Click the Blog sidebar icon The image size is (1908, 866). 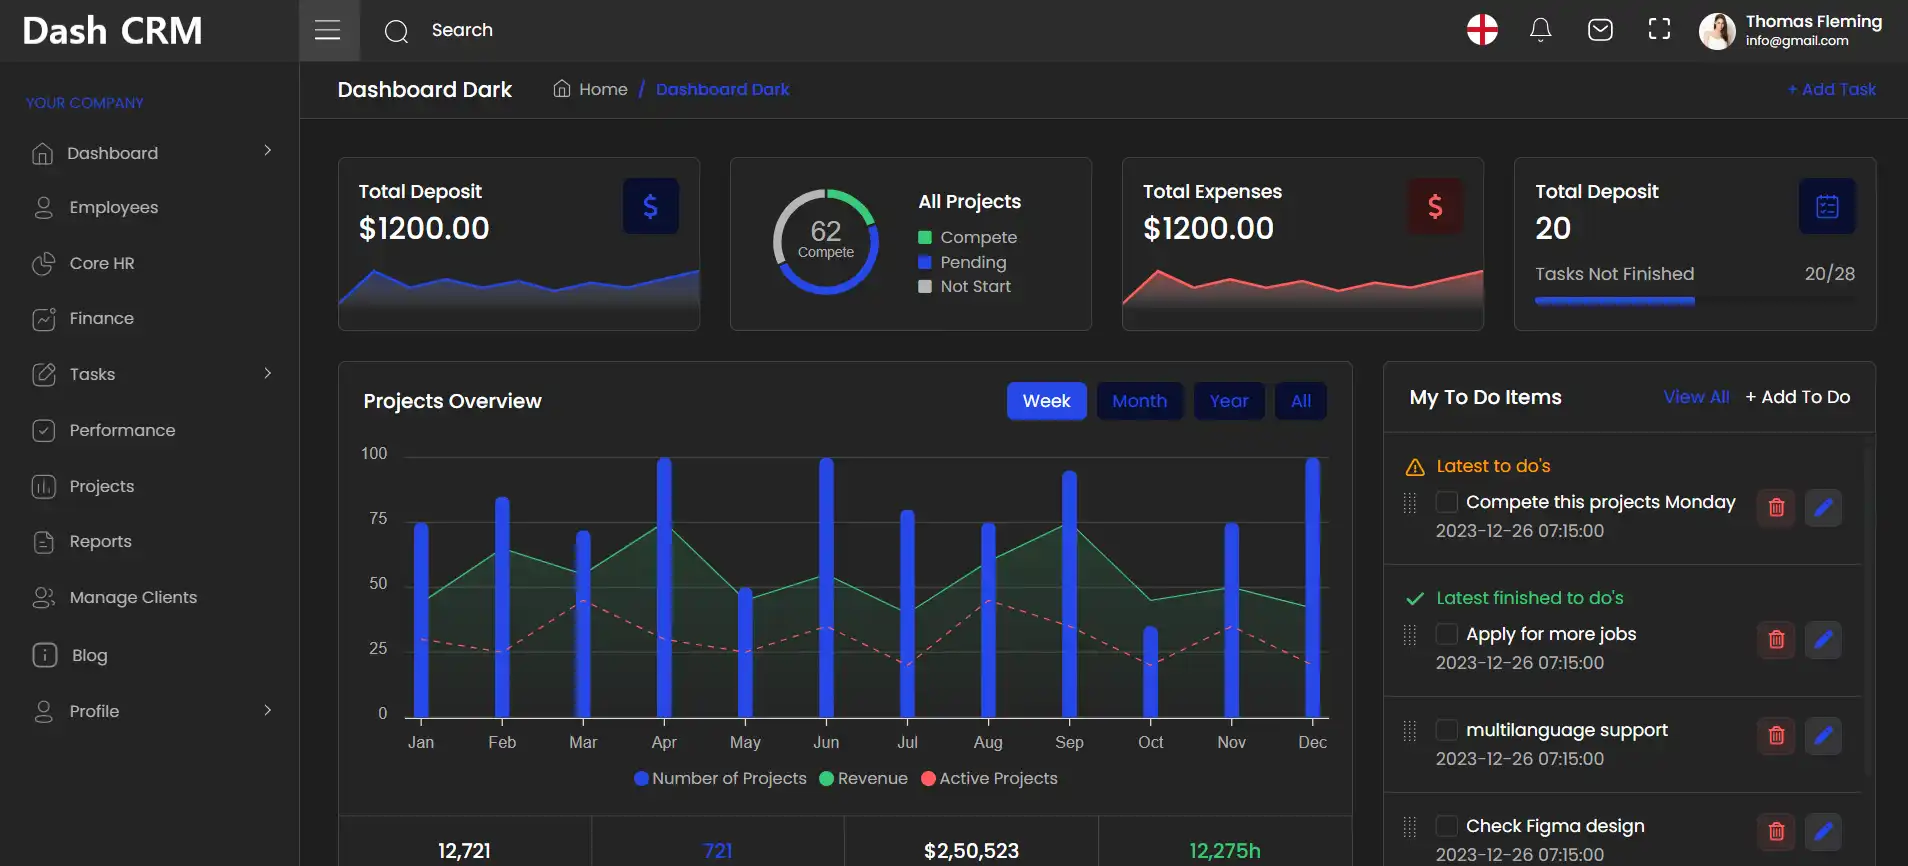tap(45, 655)
